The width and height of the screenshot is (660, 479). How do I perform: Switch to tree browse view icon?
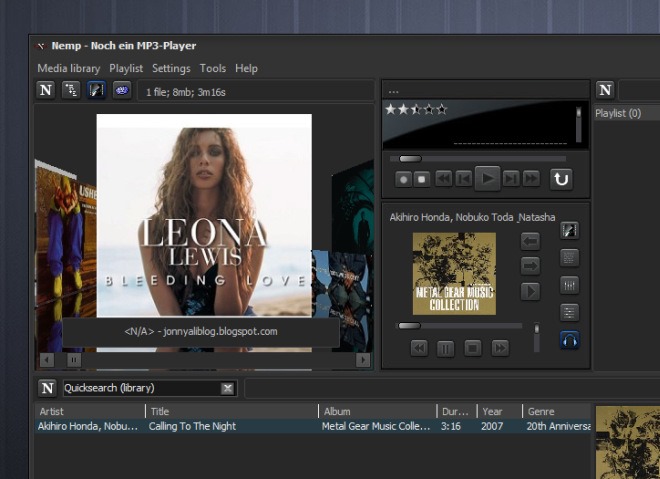(71, 90)
